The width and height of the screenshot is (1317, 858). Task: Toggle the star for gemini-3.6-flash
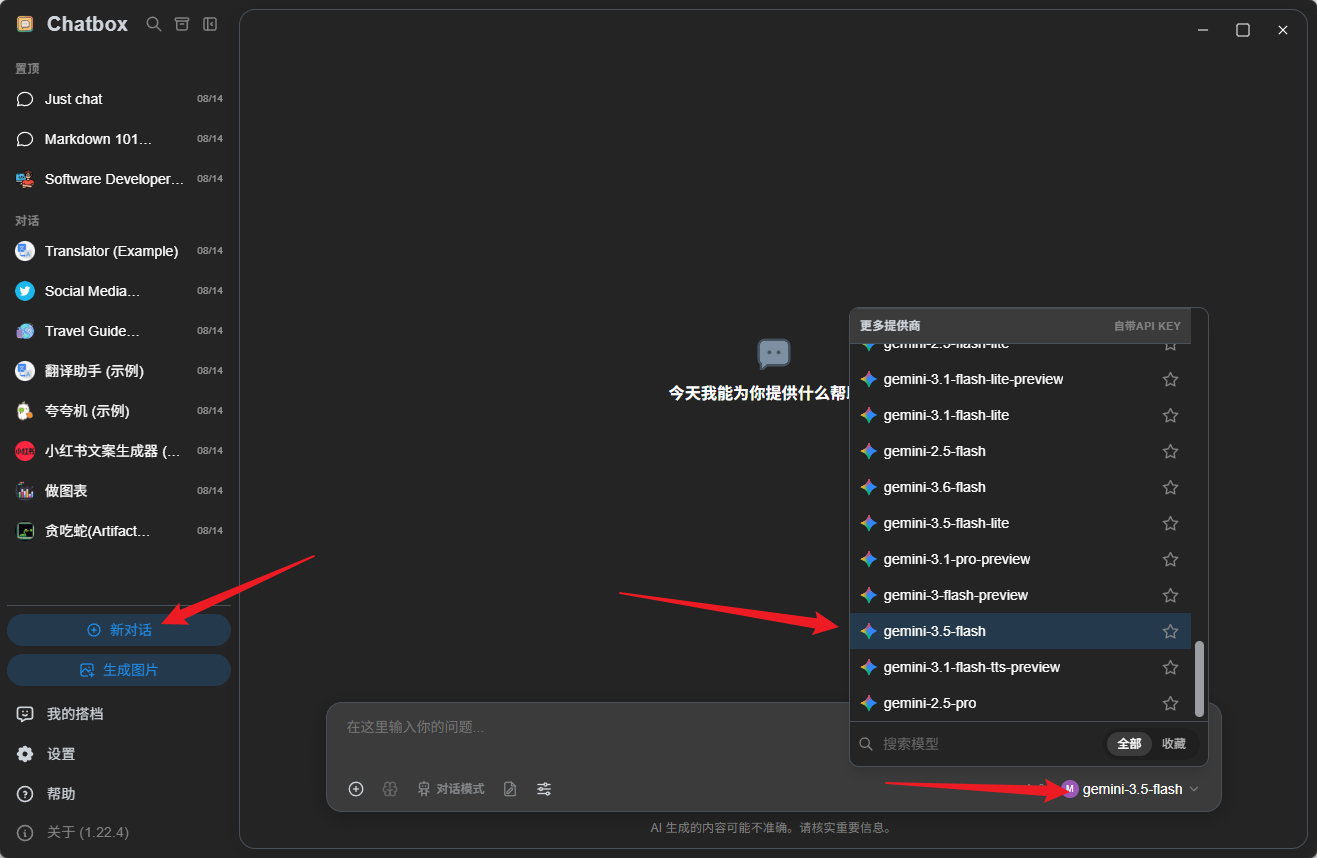coord(1170,487)
